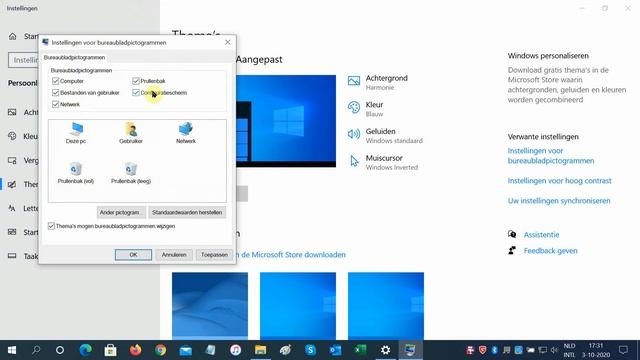This screenshot has width=640, height=360.
Task: Open File Explorer from taskbar
Action: click(x=260, y=350)
